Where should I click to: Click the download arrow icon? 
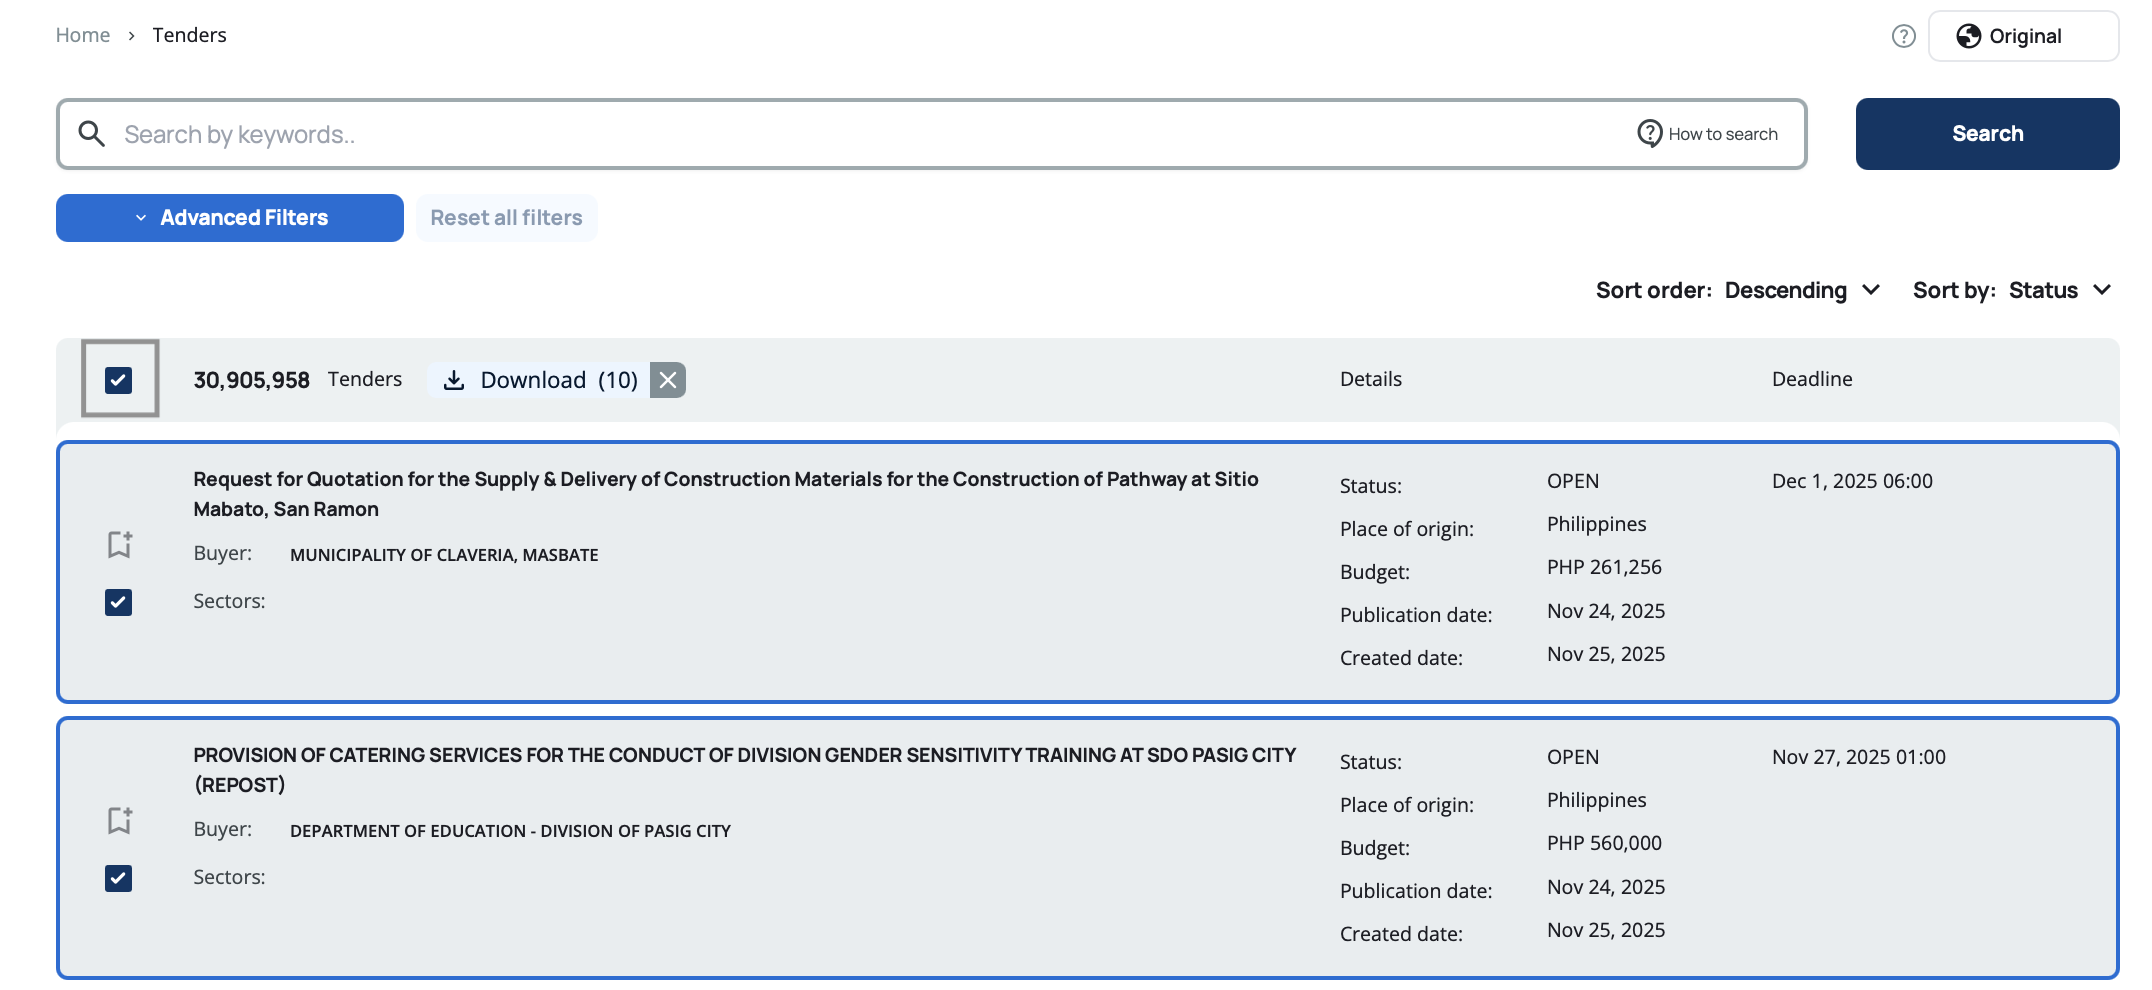click(454, 380)
